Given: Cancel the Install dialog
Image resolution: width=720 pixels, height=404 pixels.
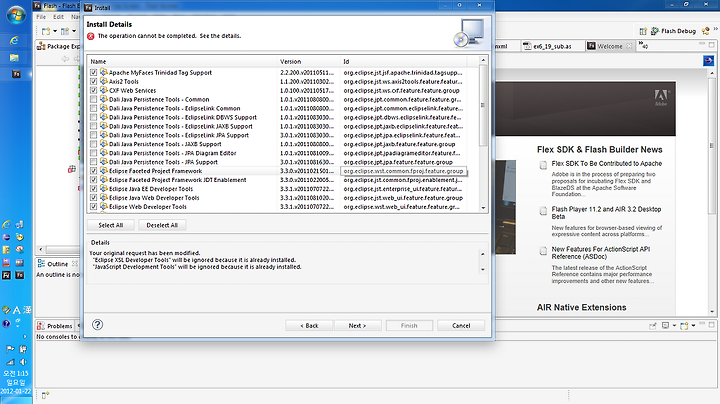Looking at the screenshot, I should (461, 325).
